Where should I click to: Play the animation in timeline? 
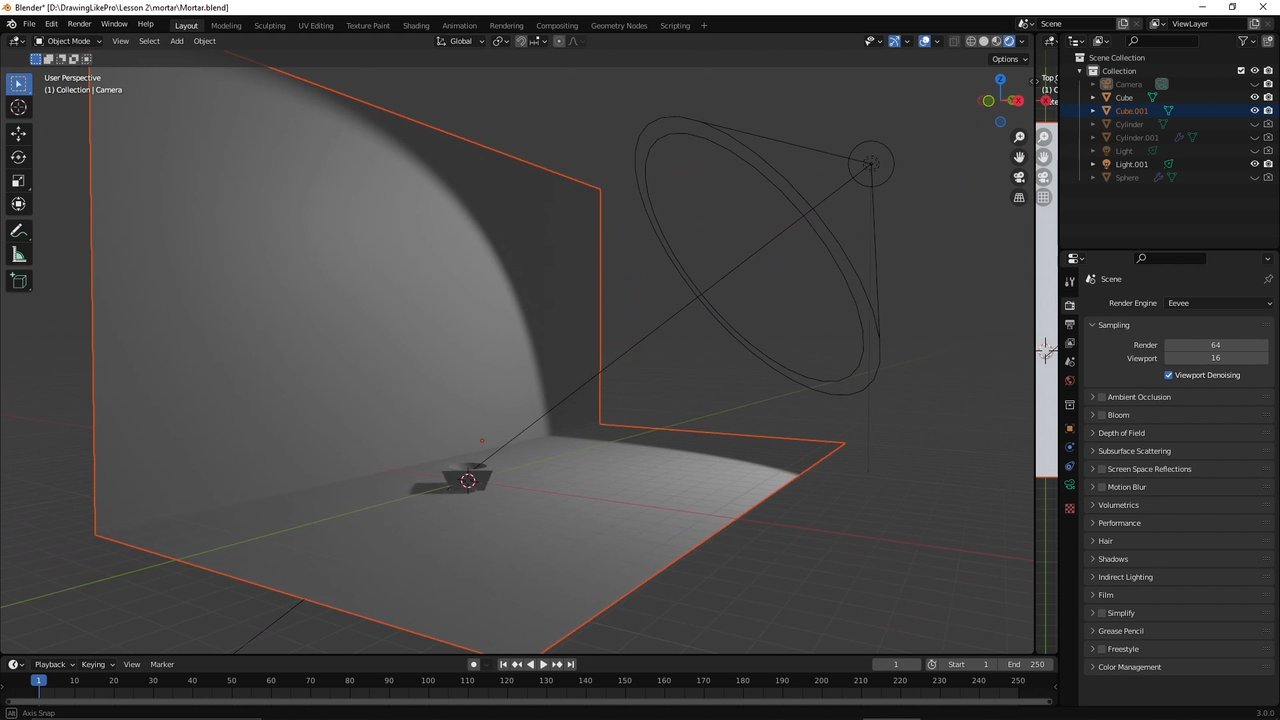[543, 664]
